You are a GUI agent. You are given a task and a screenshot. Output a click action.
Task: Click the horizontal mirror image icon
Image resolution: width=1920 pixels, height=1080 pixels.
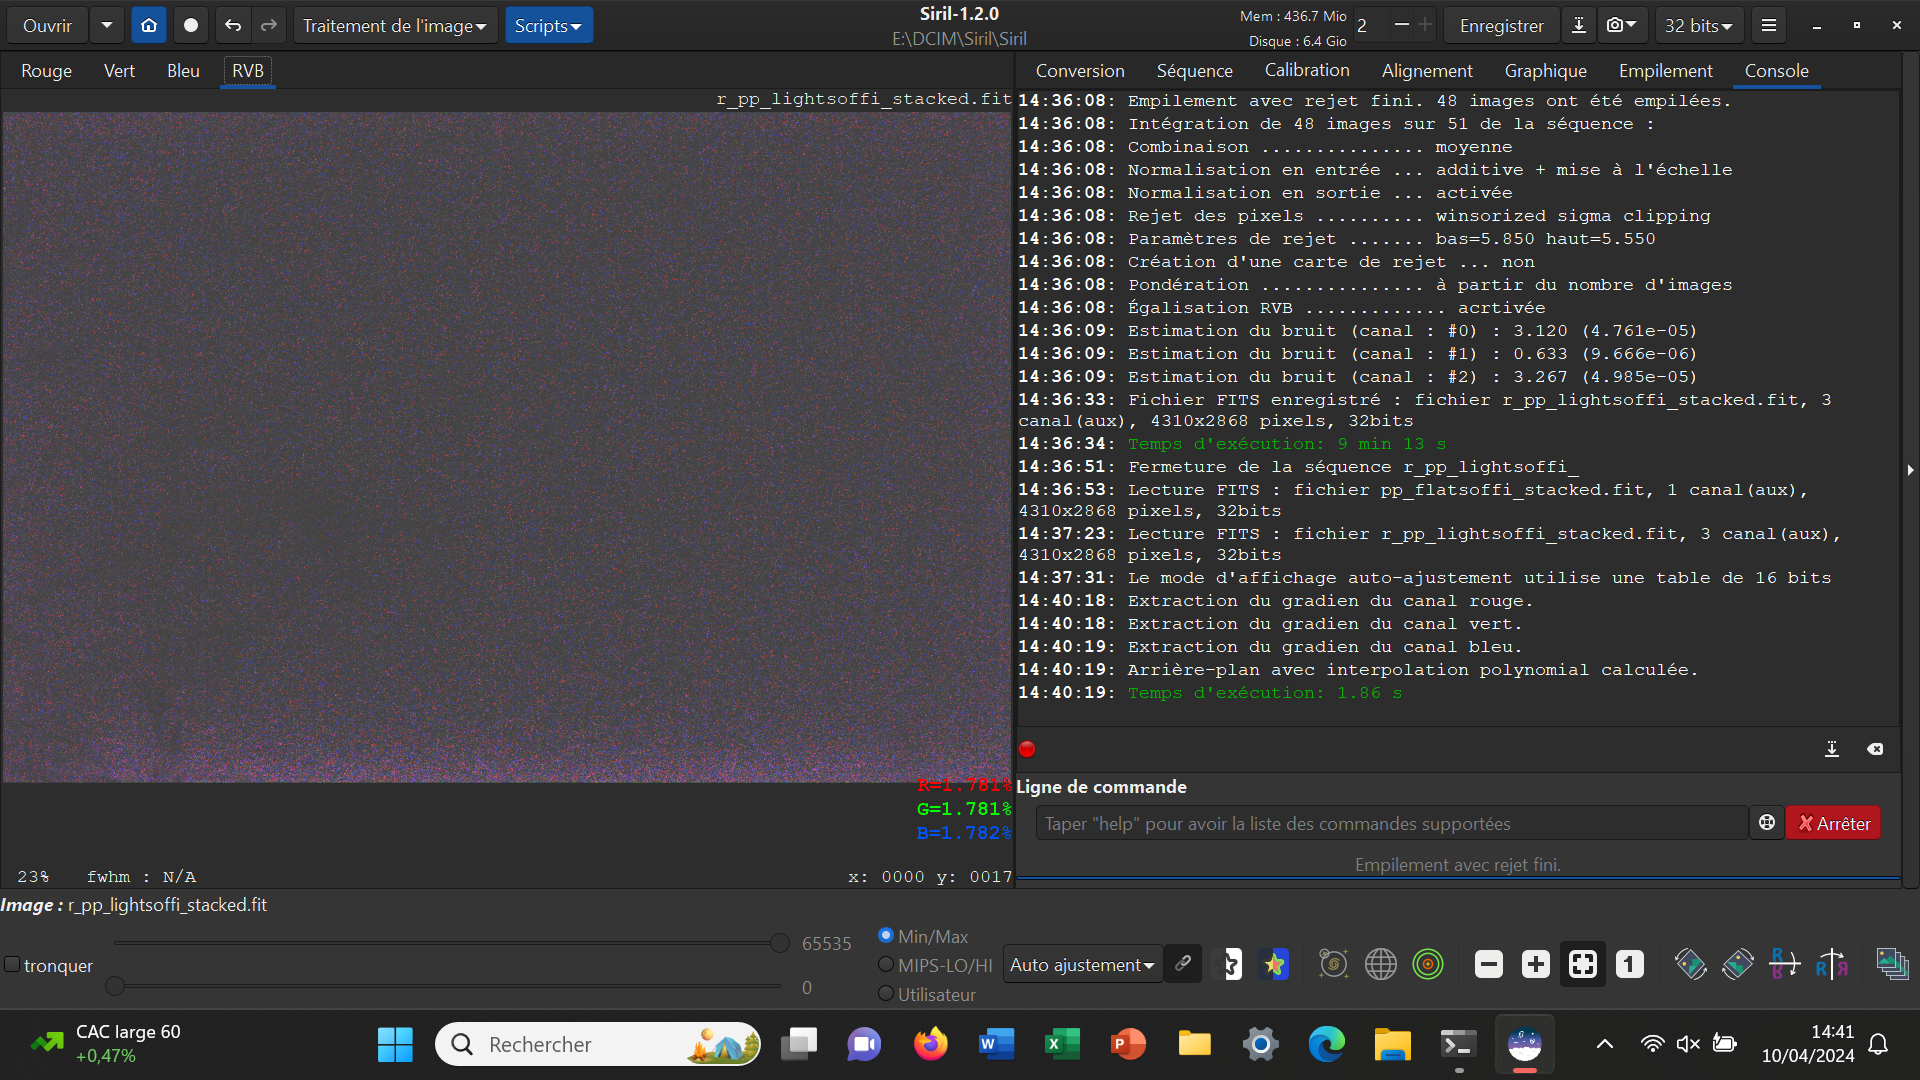pos(1832,965)
